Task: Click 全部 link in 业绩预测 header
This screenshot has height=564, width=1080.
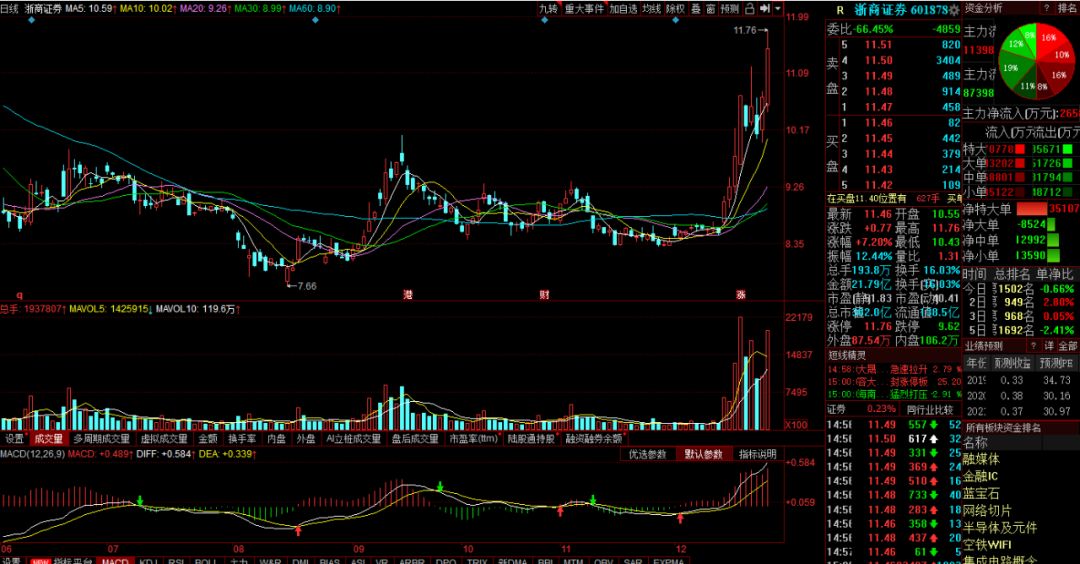Action: [1068, 346]
